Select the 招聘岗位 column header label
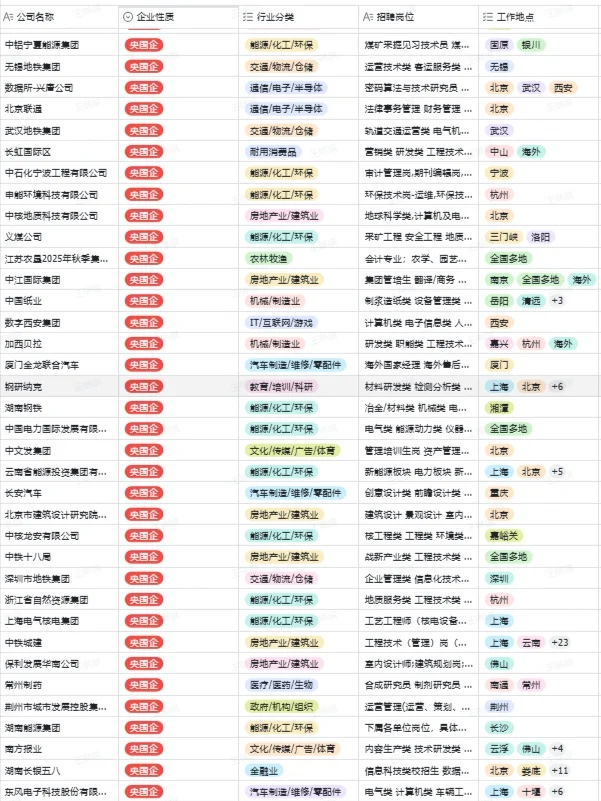601x801 pixels. click(x=396, y=17)
